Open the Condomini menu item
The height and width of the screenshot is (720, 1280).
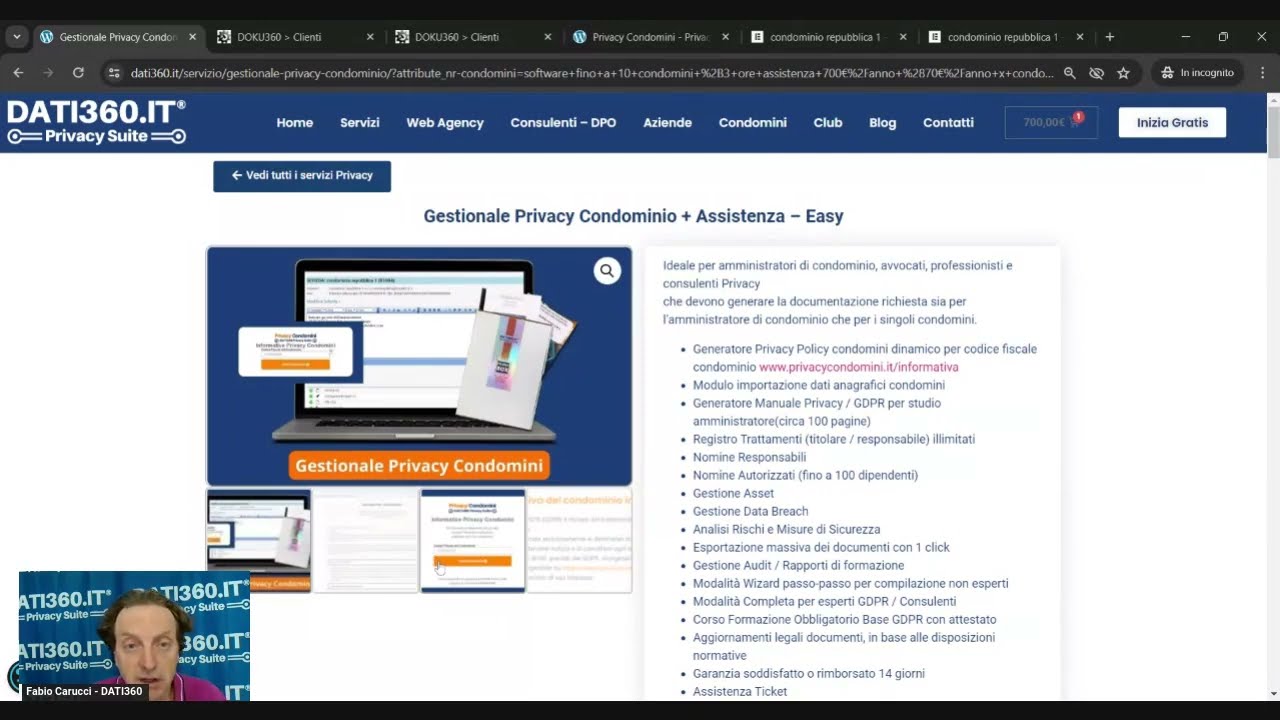tap(753, 123)
